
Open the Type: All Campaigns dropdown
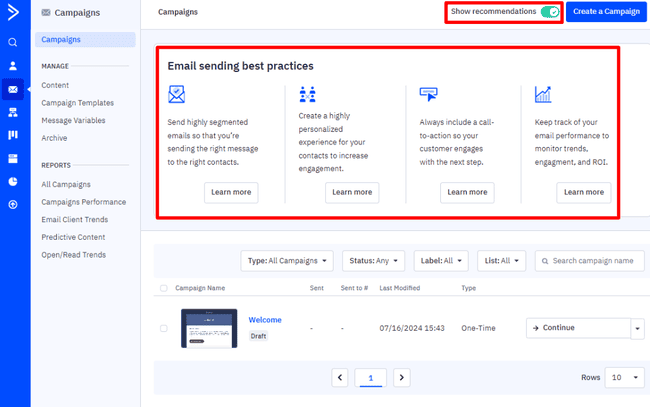point(288,261)
